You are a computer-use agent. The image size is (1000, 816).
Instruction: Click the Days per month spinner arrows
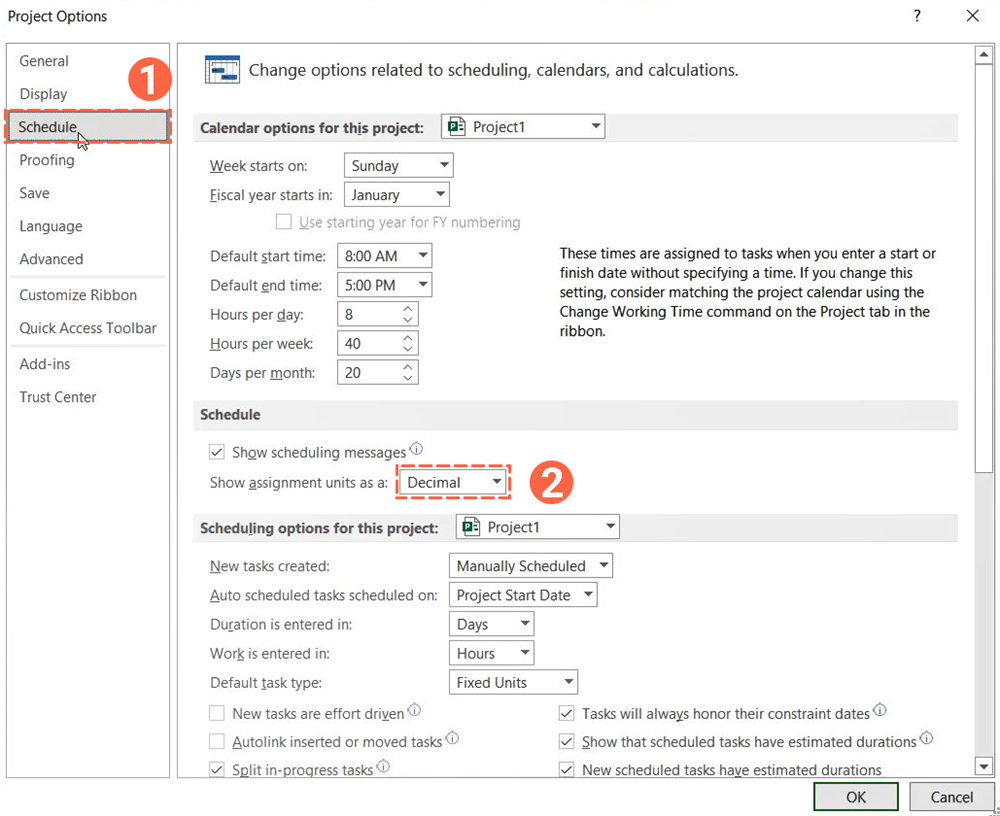click(408, 373)
